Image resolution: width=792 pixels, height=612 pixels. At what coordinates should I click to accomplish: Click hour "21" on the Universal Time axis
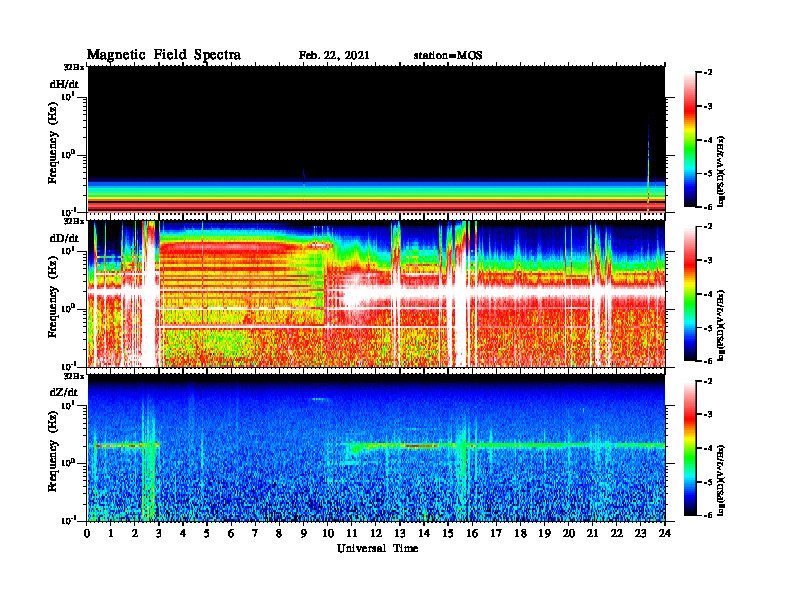point(592,534)
